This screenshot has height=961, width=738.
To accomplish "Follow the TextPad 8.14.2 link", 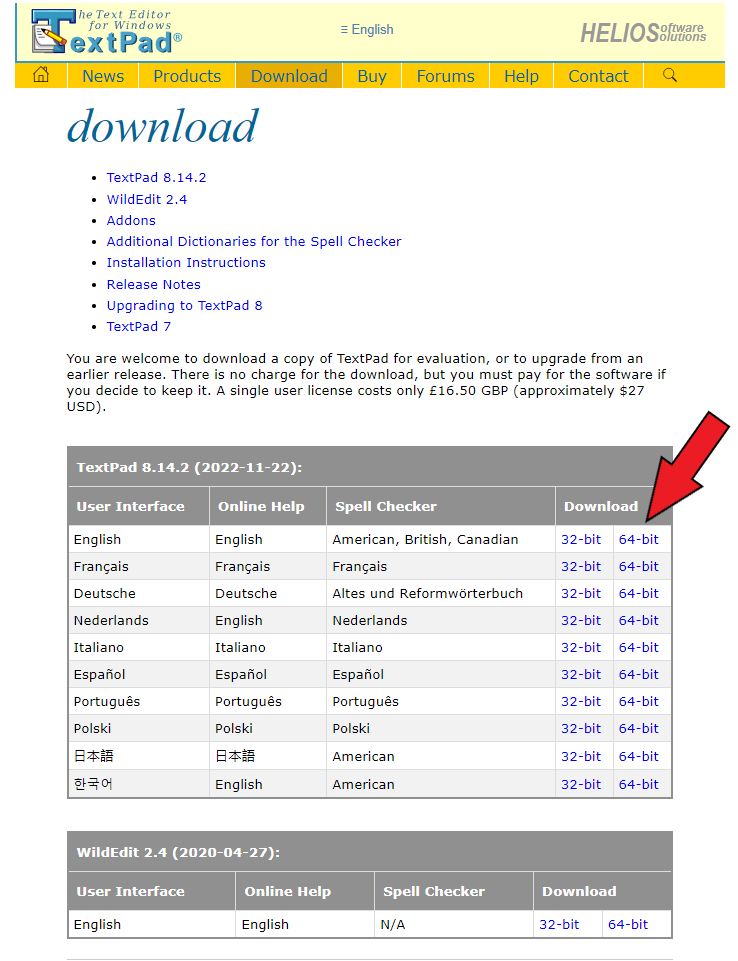I will point(156,178).
